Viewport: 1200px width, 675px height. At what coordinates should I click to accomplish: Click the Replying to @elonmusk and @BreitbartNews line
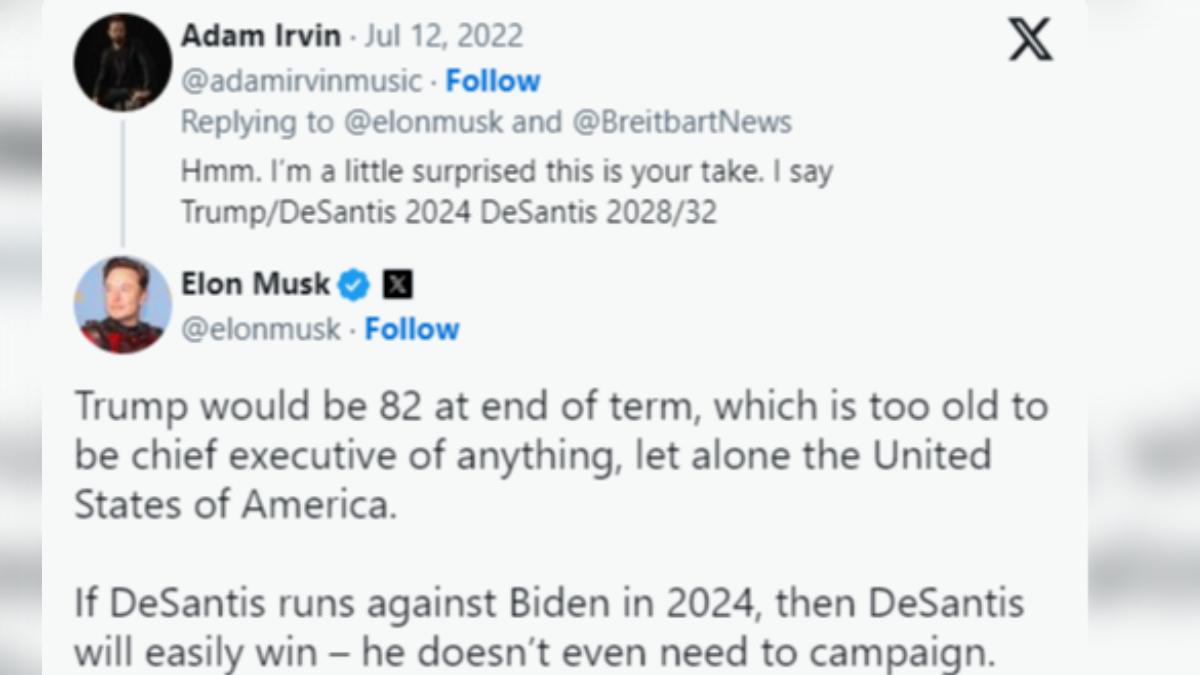(x=486, y=123)
